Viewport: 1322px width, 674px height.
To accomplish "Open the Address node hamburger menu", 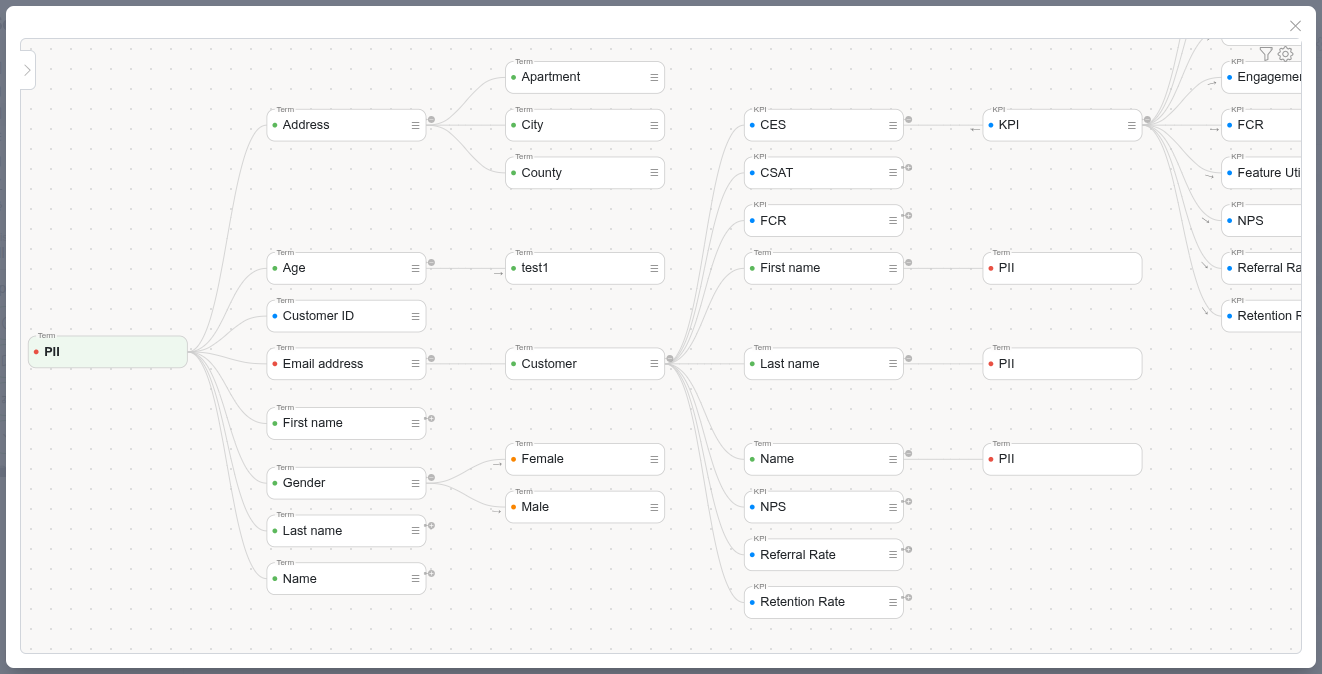I will pos(415,125).
